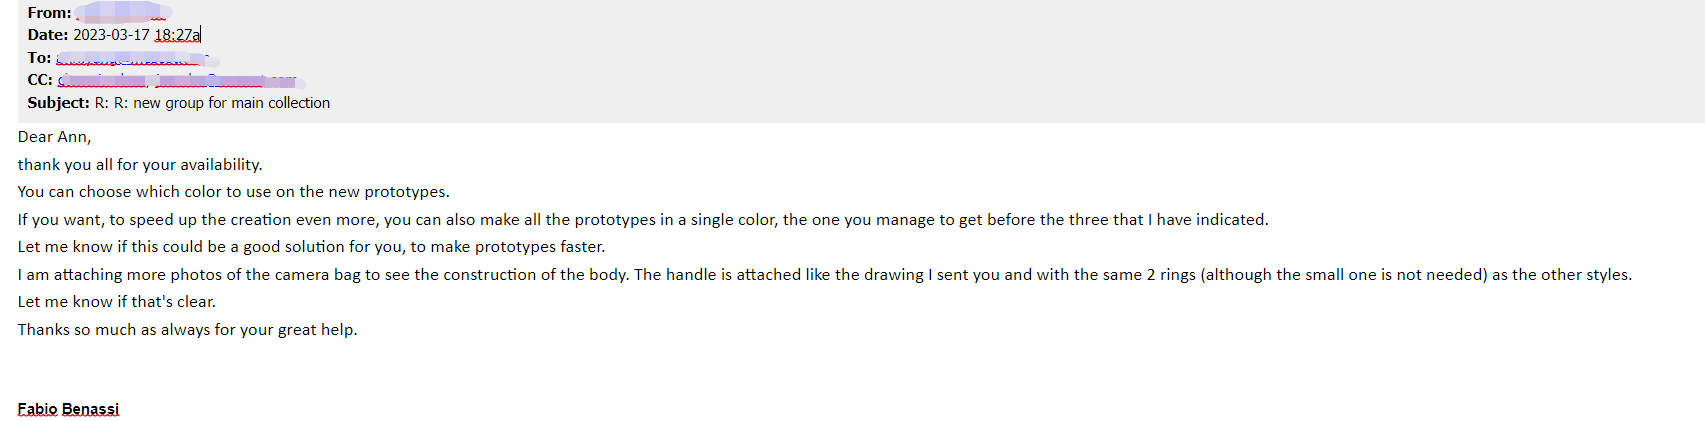Click the To label
The image size is (1705, 421).
39,58
